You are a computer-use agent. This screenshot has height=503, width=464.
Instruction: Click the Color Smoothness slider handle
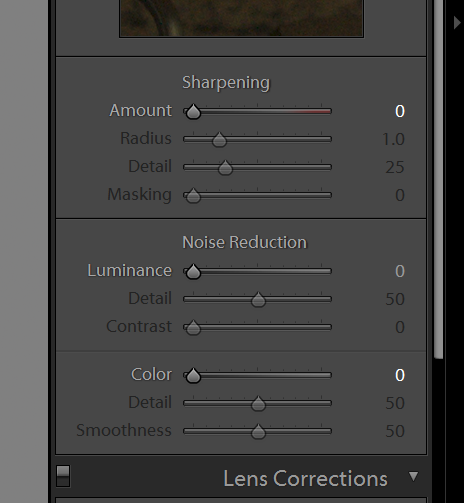(x=258, y=432)
